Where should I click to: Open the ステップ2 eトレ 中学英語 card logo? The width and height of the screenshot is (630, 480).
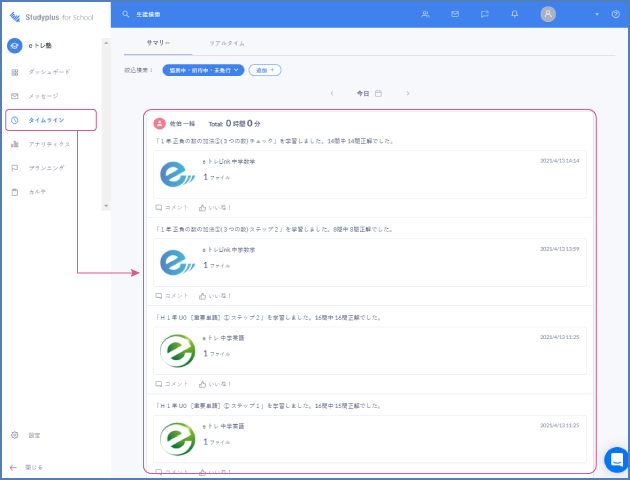pyautogui.click(x=177, y=351)
